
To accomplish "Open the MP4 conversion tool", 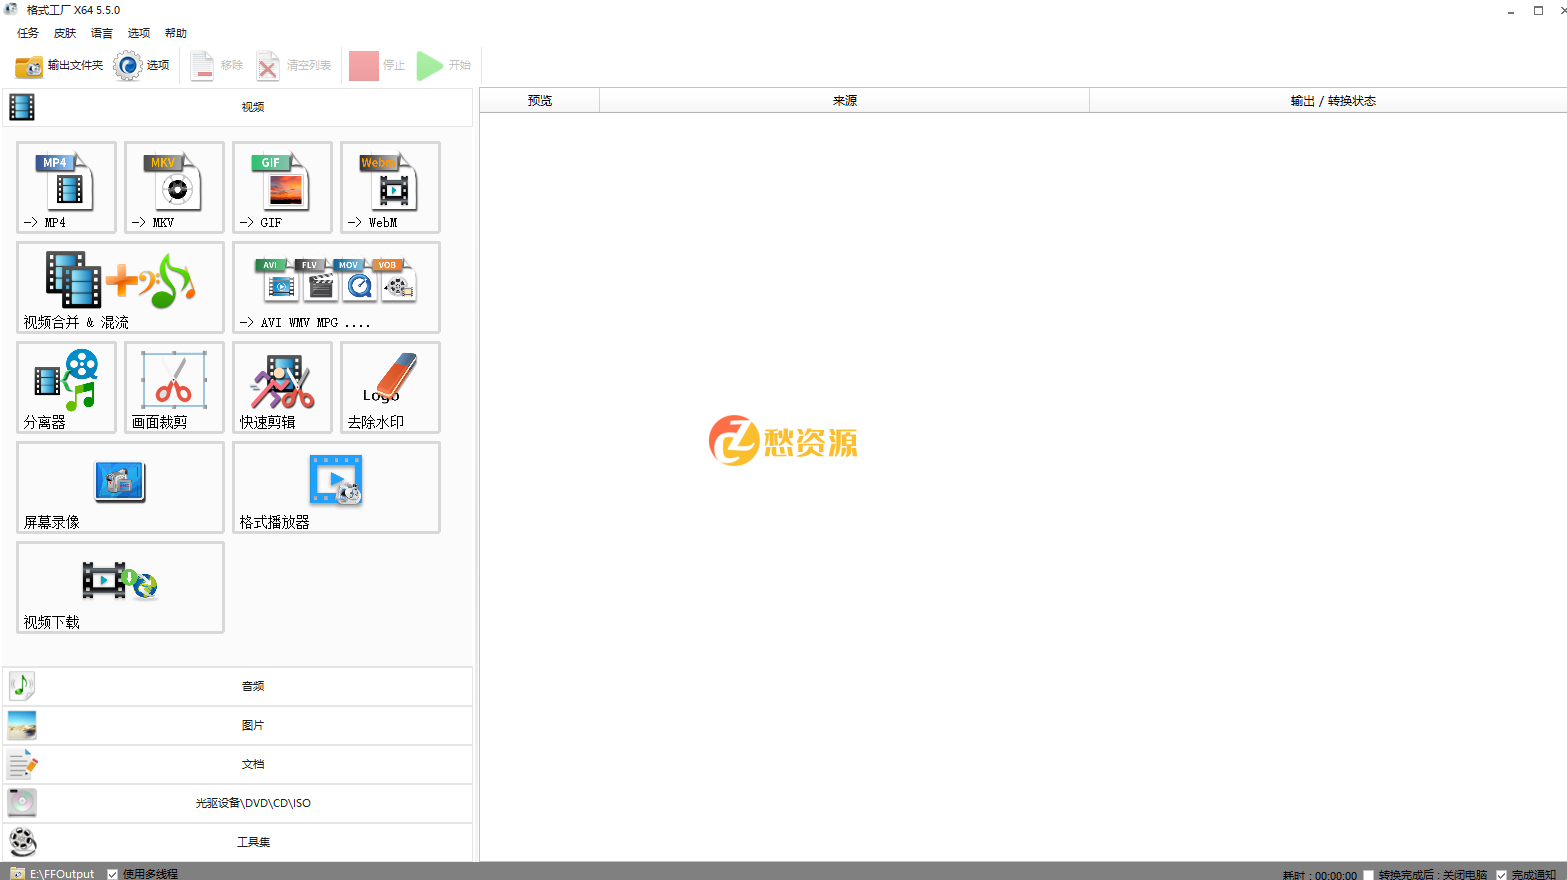I will (x=66, y=187).
